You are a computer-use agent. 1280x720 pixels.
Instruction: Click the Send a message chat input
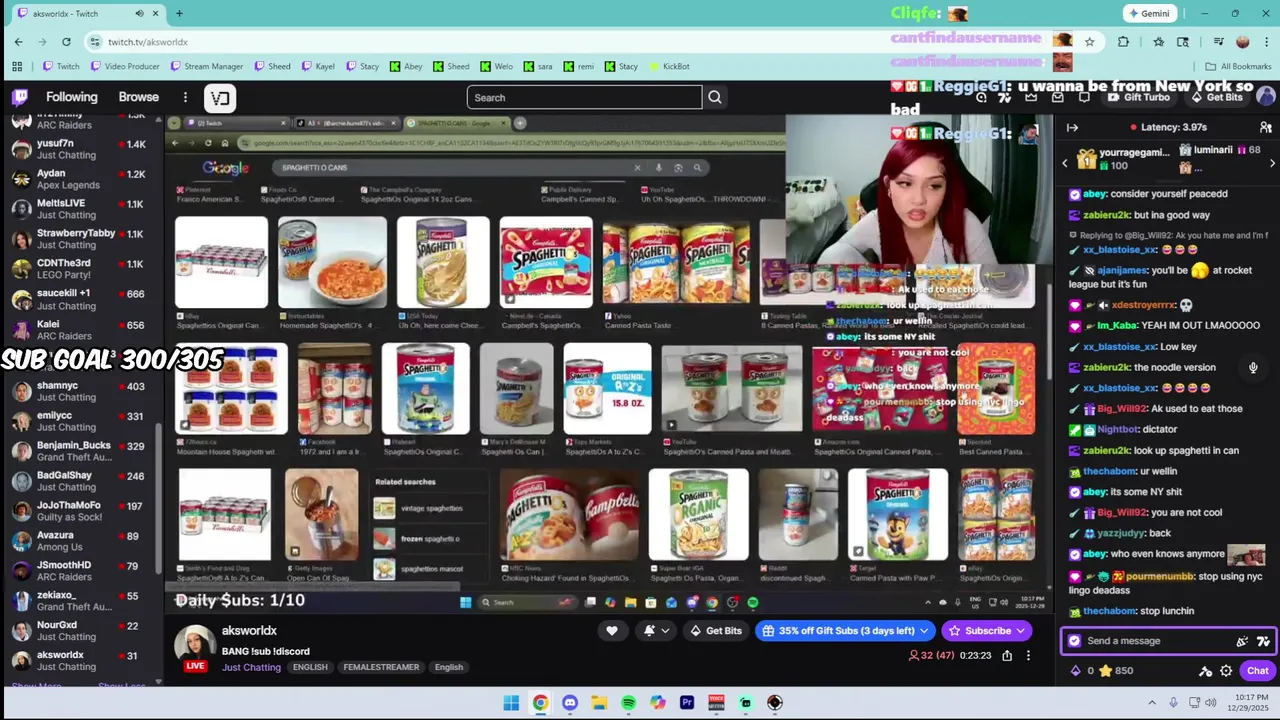point(1160,641)
